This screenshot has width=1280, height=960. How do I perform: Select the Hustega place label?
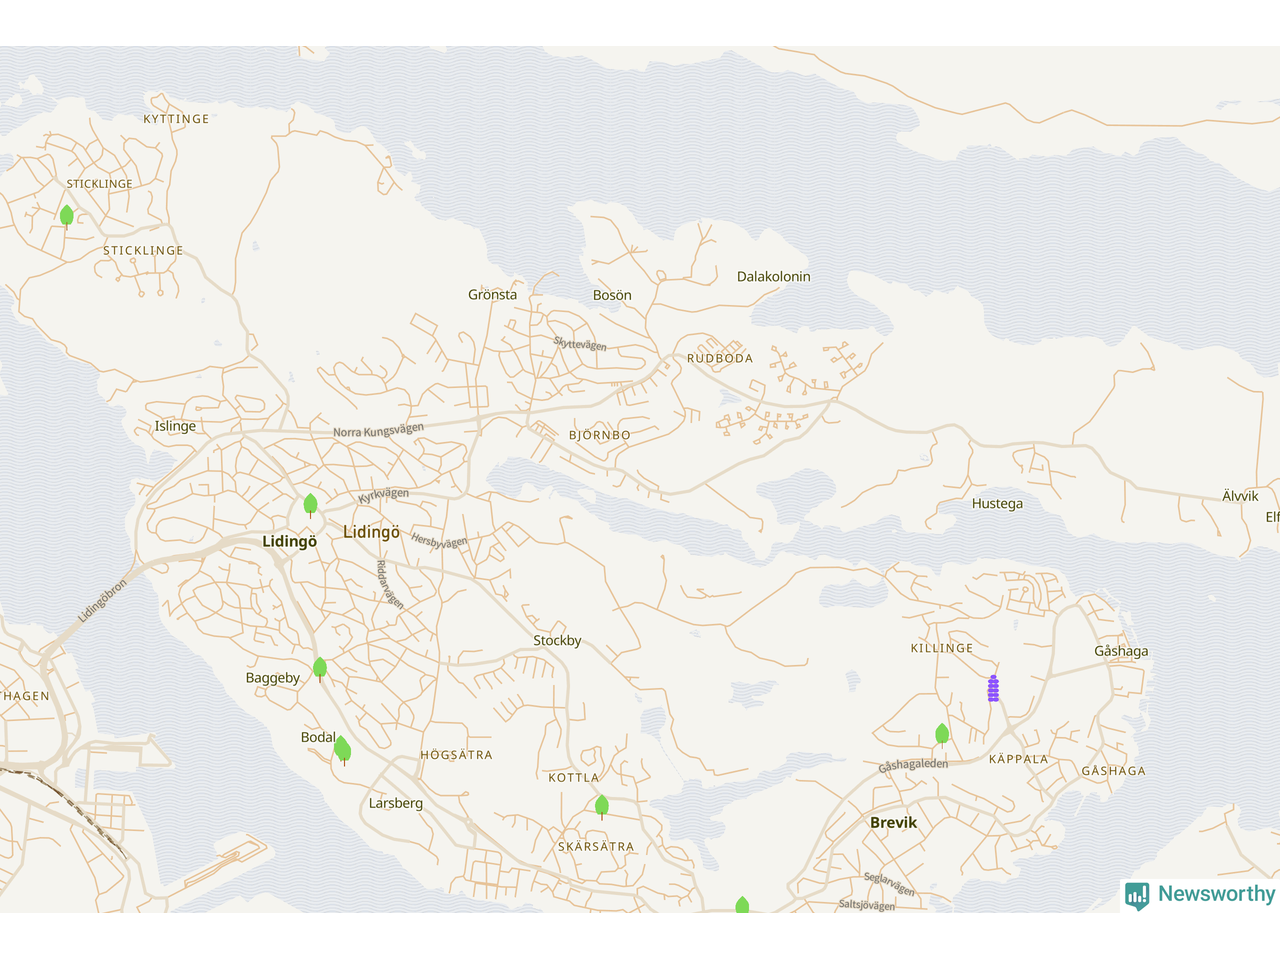[997, 504]
